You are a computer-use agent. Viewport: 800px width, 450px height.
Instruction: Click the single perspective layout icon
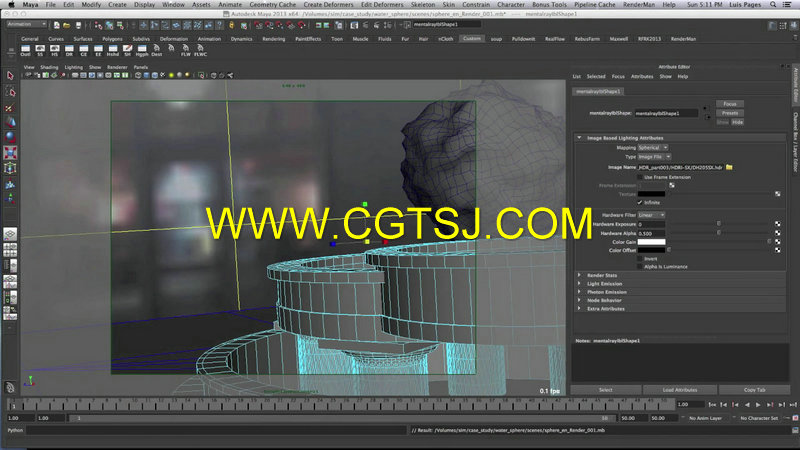[x=10, y=234]
